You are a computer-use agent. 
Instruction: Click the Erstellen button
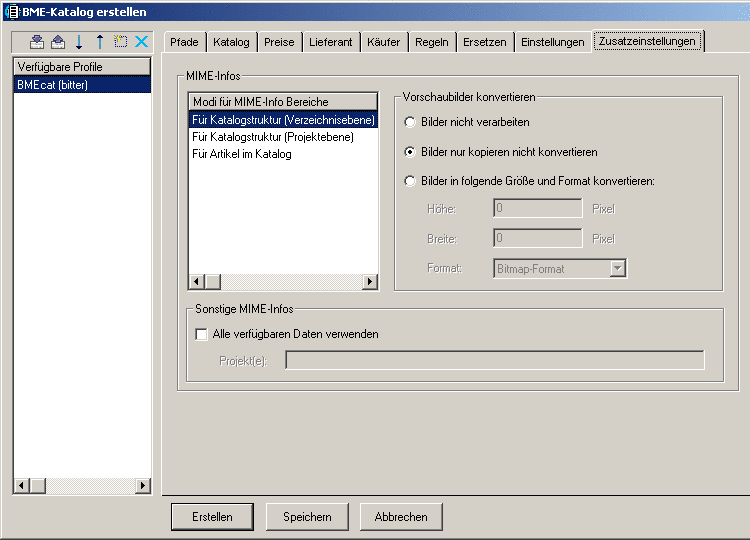tap(212, 517)
